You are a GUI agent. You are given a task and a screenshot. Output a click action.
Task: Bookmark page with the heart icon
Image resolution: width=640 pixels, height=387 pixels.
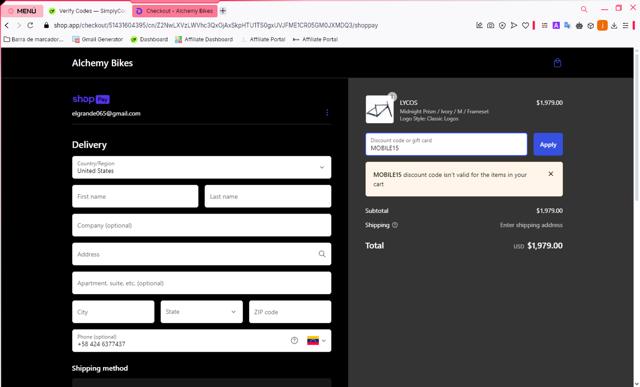click(x=526, y=25)
